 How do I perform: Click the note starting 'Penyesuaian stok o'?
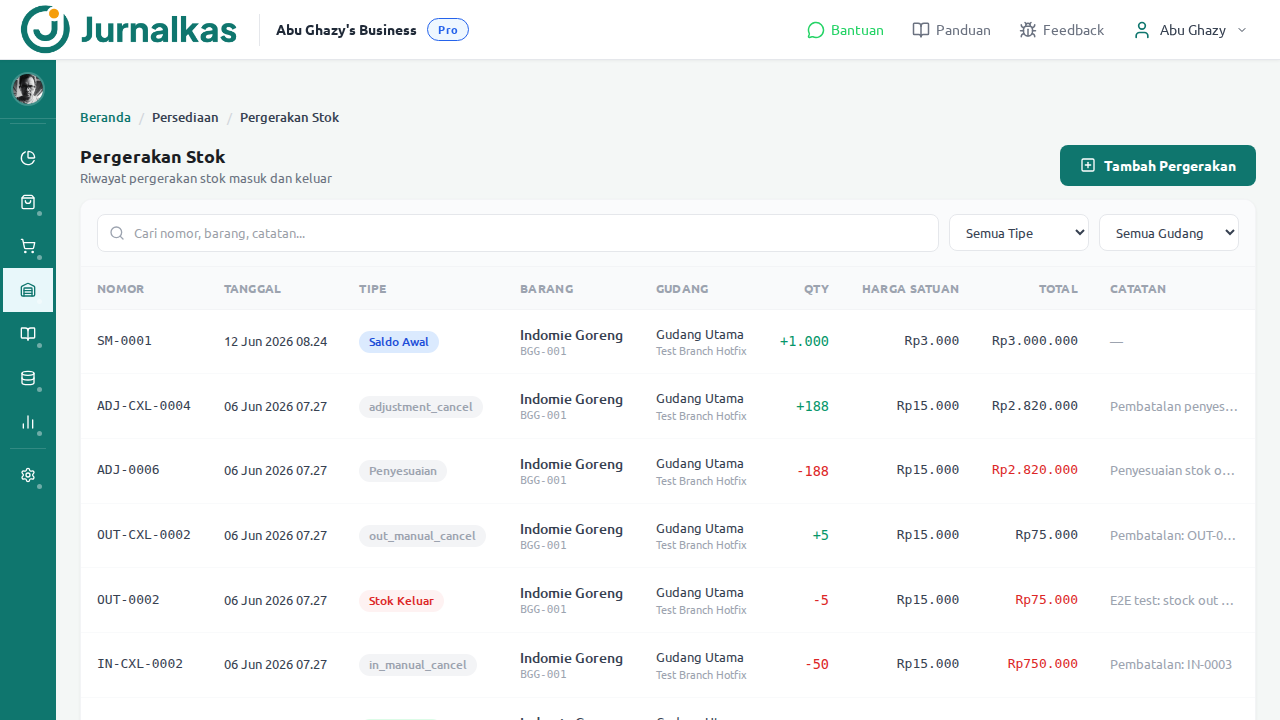(1174, 471)
